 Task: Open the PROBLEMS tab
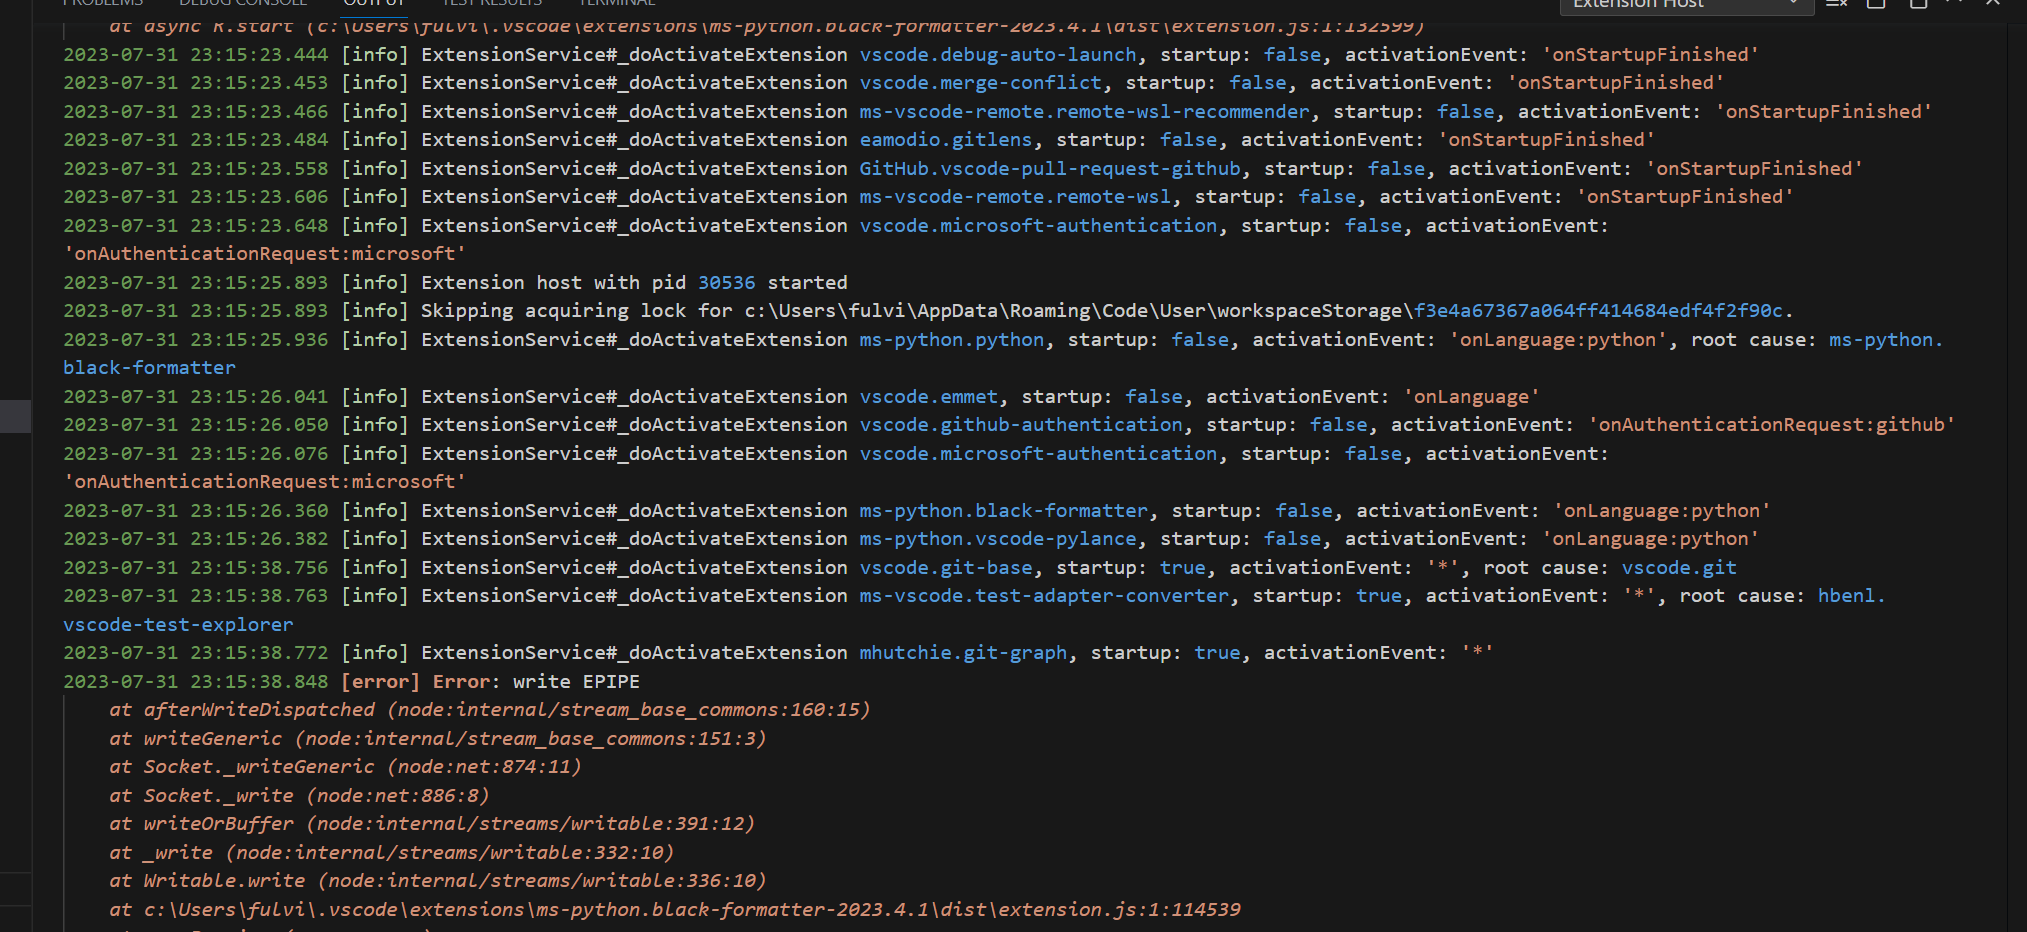coord(103,4)
